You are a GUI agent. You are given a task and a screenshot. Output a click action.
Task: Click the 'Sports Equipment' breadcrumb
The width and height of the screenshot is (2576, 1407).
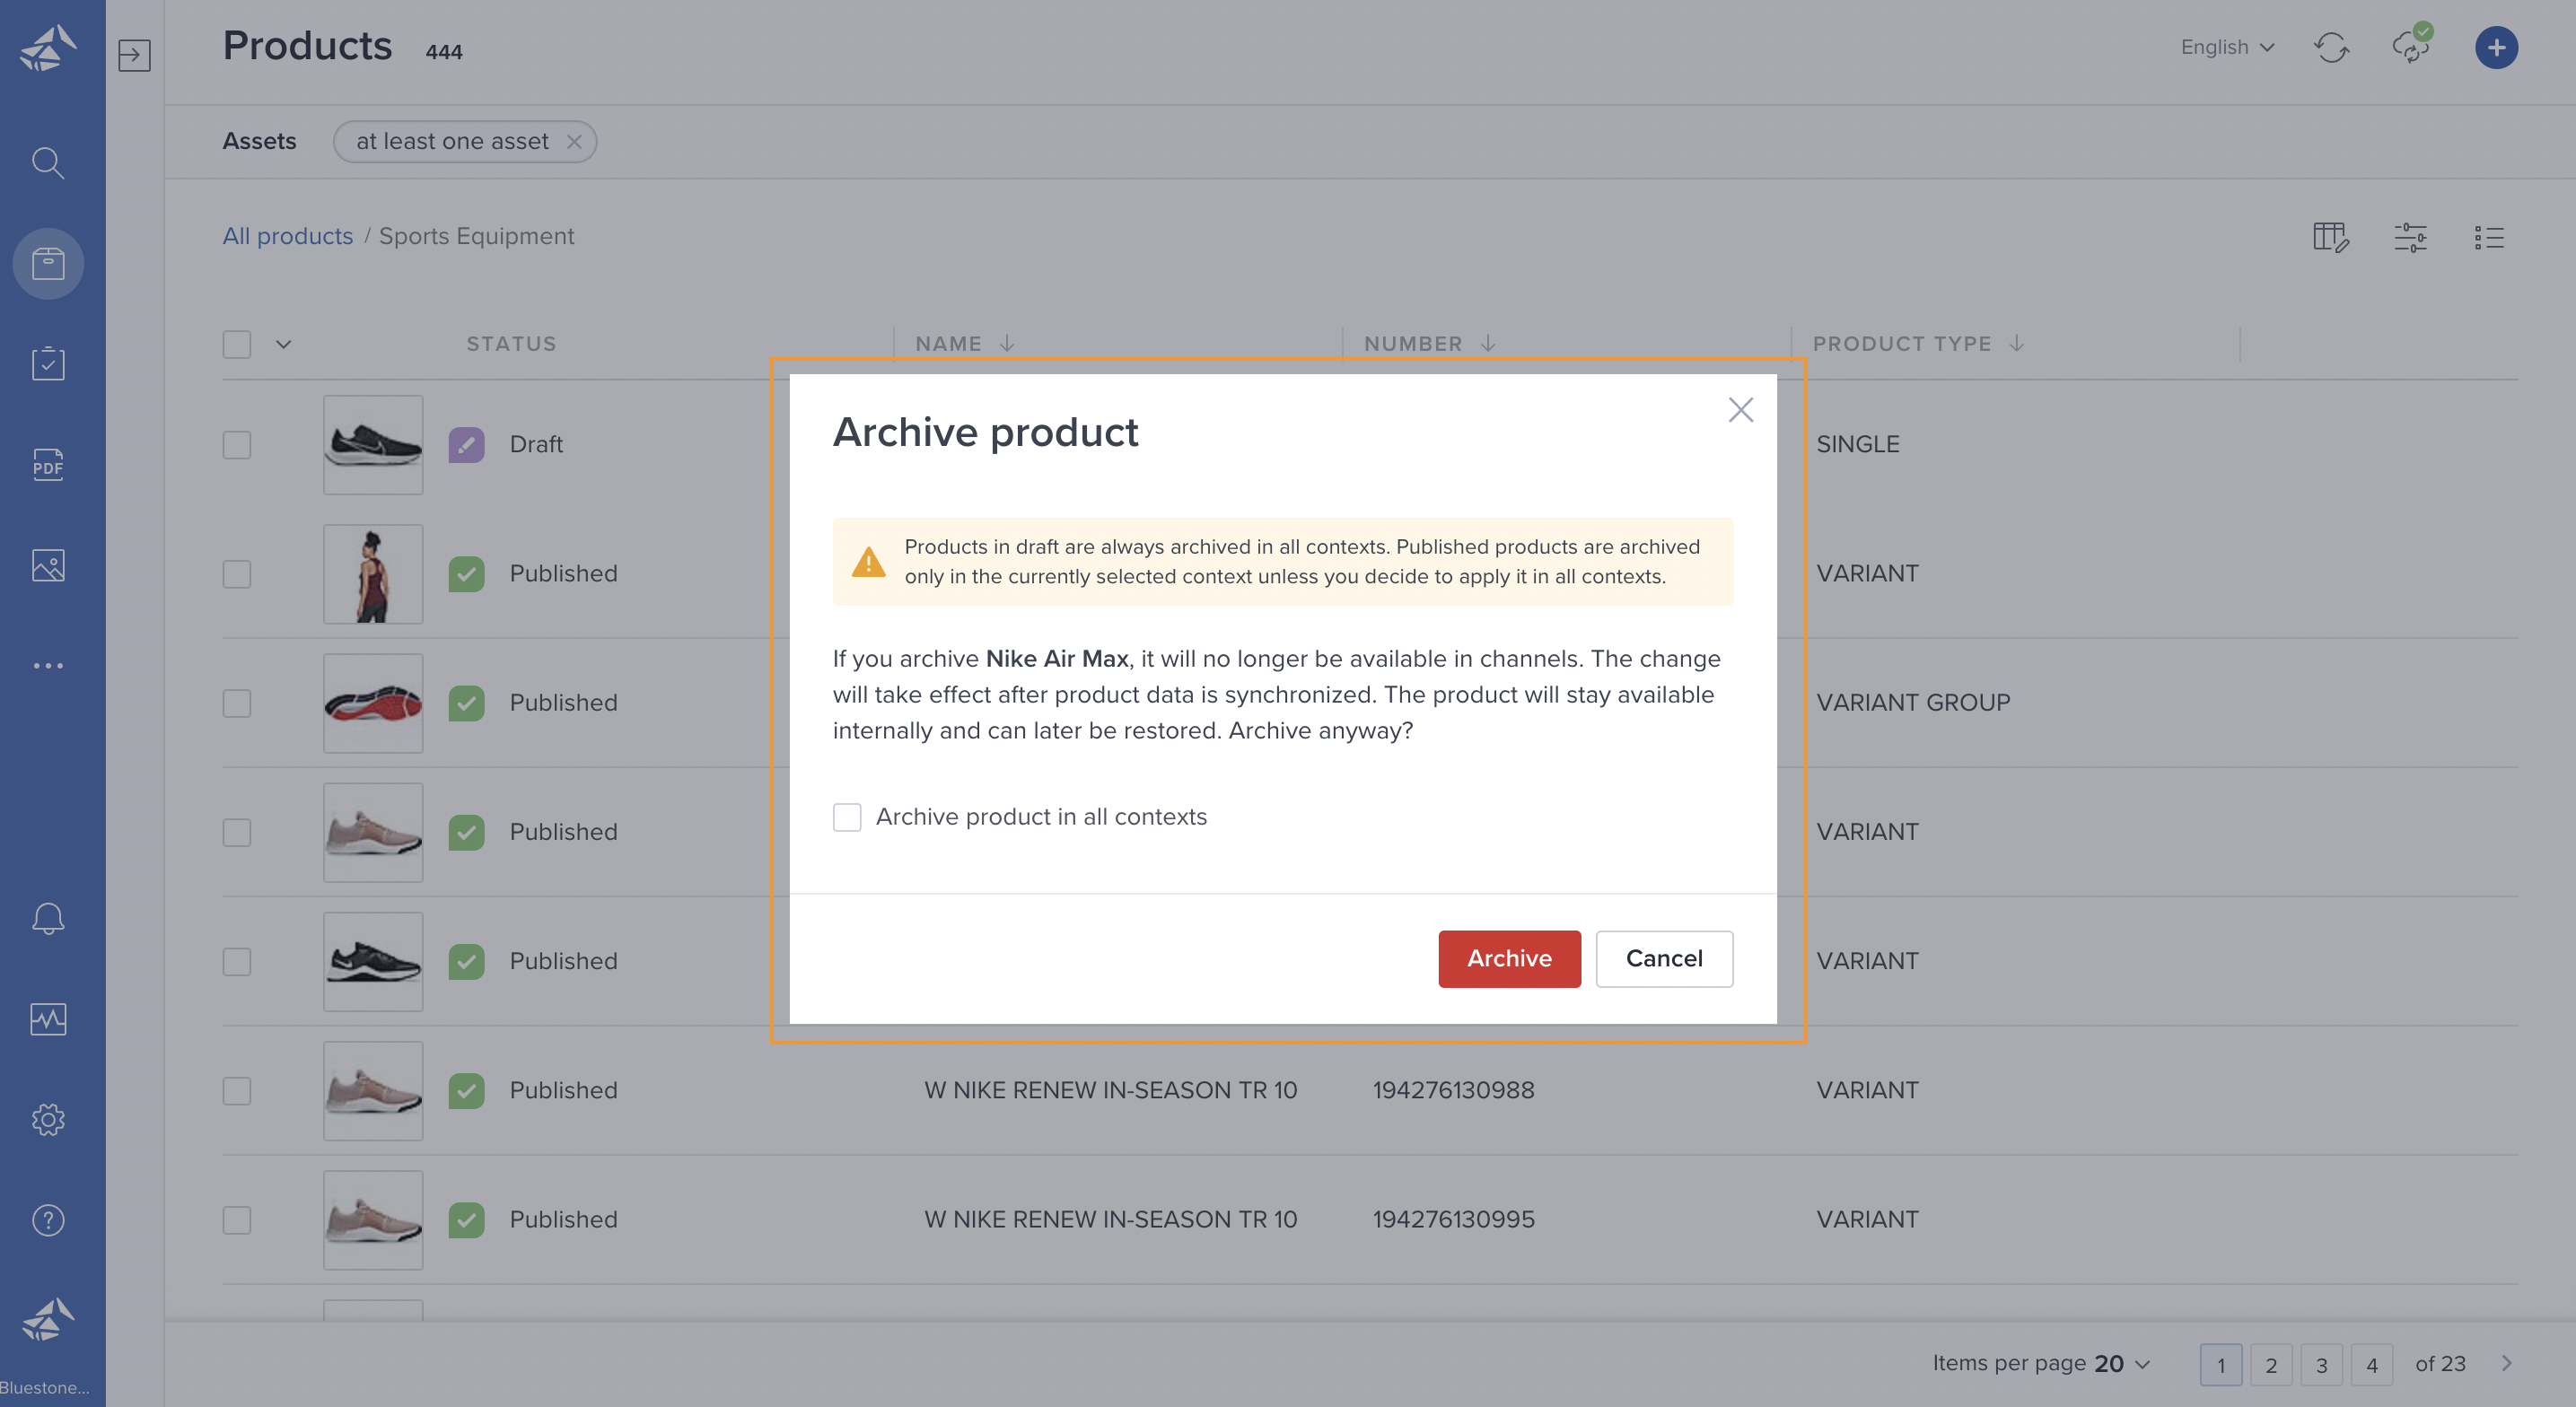coord(476,236)
